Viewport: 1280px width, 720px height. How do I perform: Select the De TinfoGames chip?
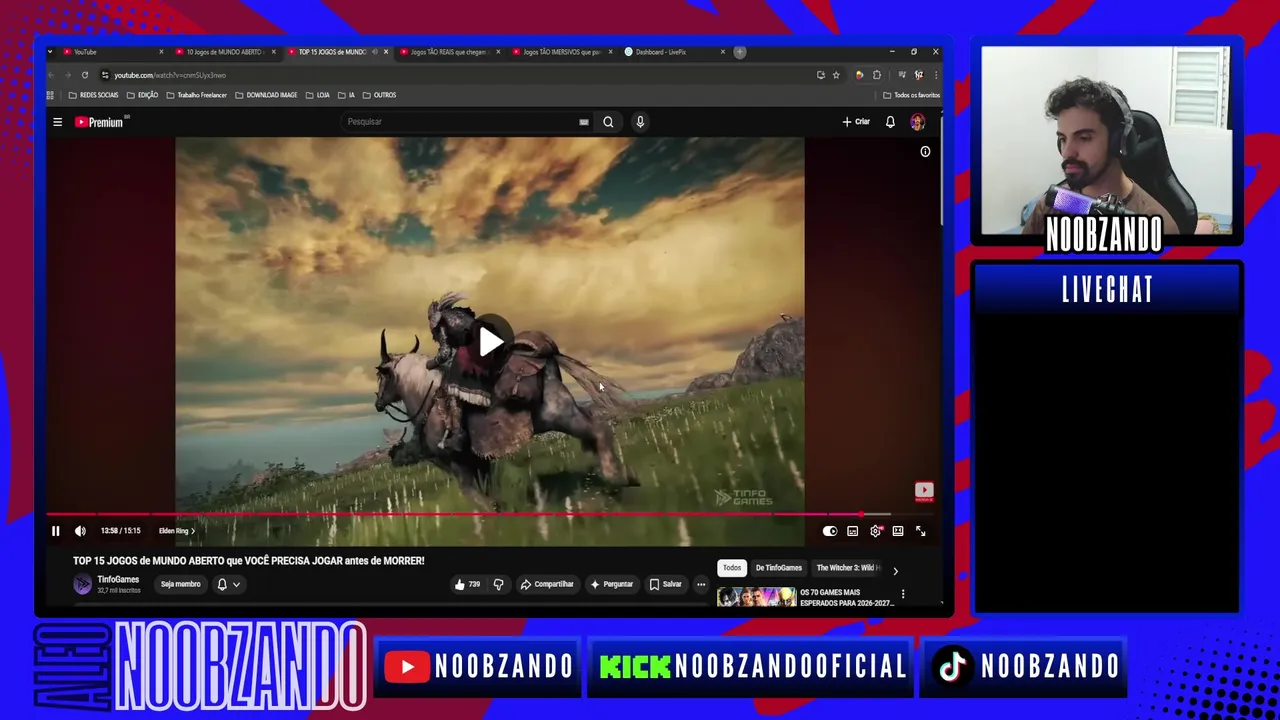coord(779,568)
